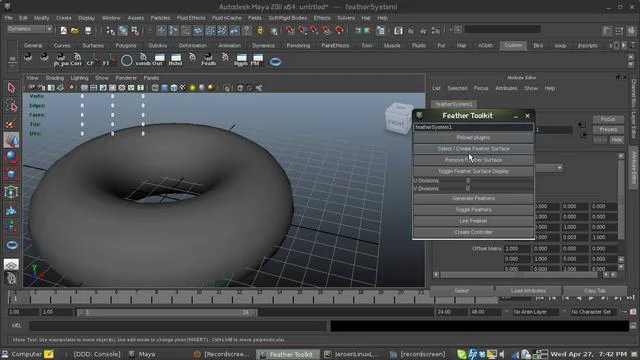Open the Fluid Effects menu
640x360 pixels.
pyautogui.click(x=191, y=18)
